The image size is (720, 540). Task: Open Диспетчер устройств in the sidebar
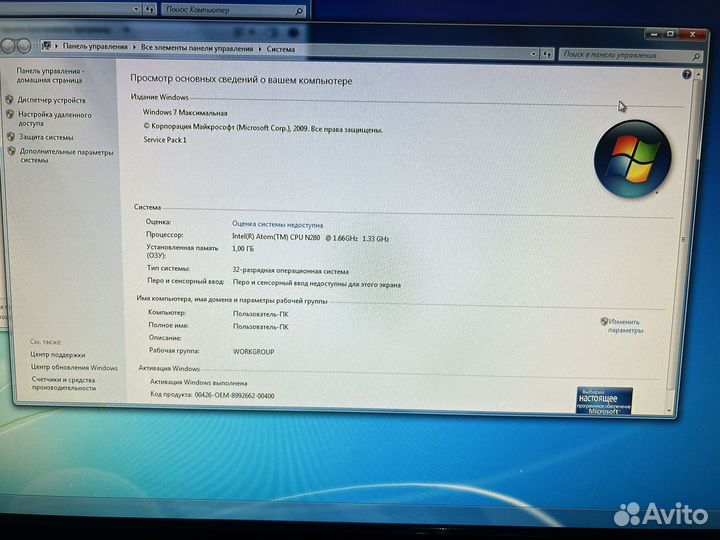pyautogui.click(x=51, y=100)
